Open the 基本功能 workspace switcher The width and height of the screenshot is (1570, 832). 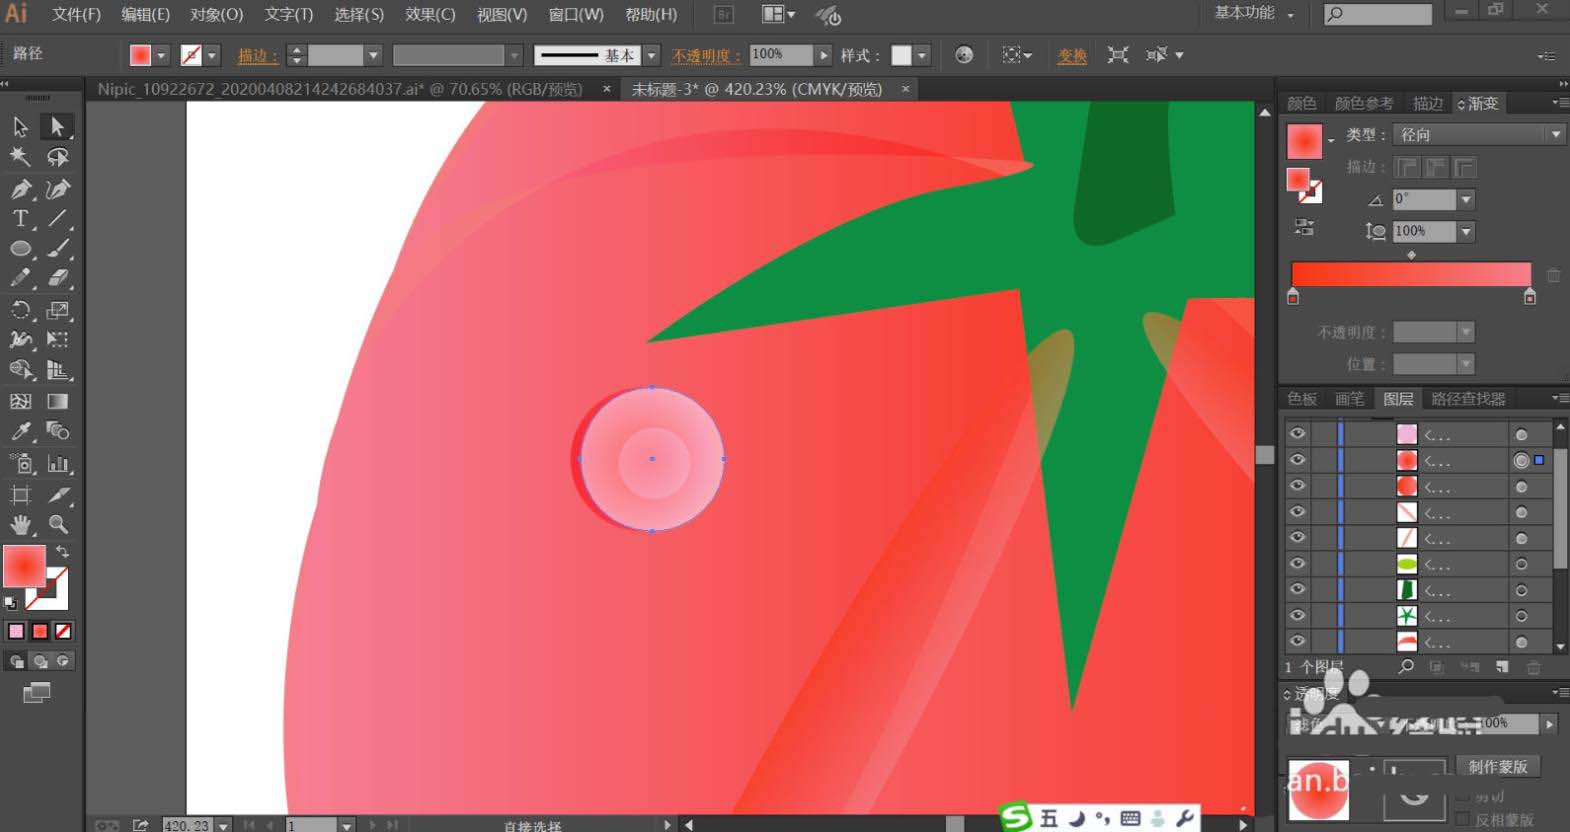(1254, 13)
